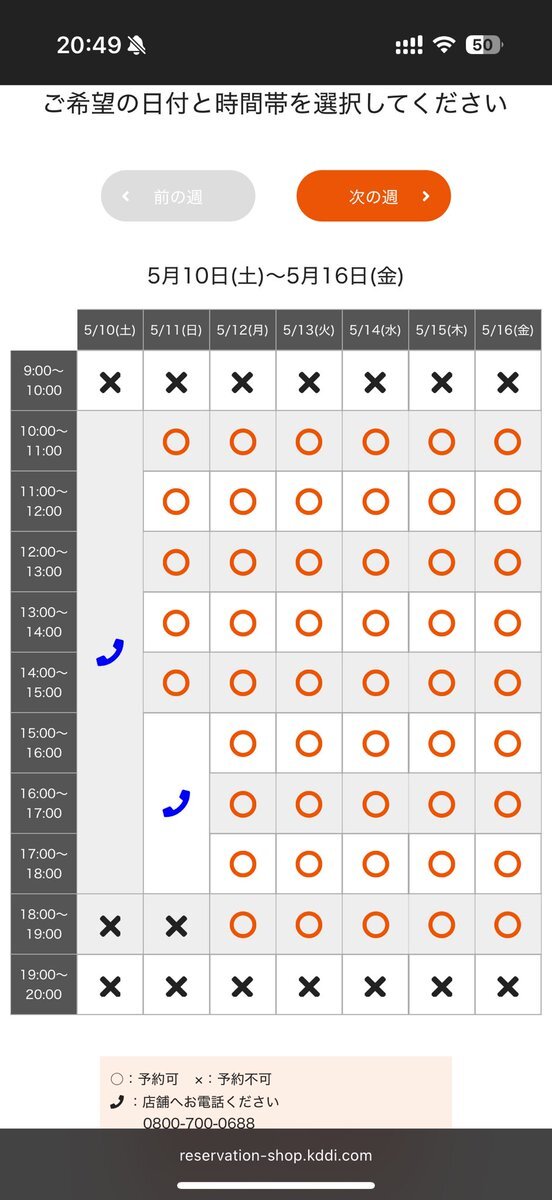Select the 5/13 (Tue) 17:00–18:00 circle
This screenshot has height=1200, width=552.
pyautogui.click(x=309, y=864)
